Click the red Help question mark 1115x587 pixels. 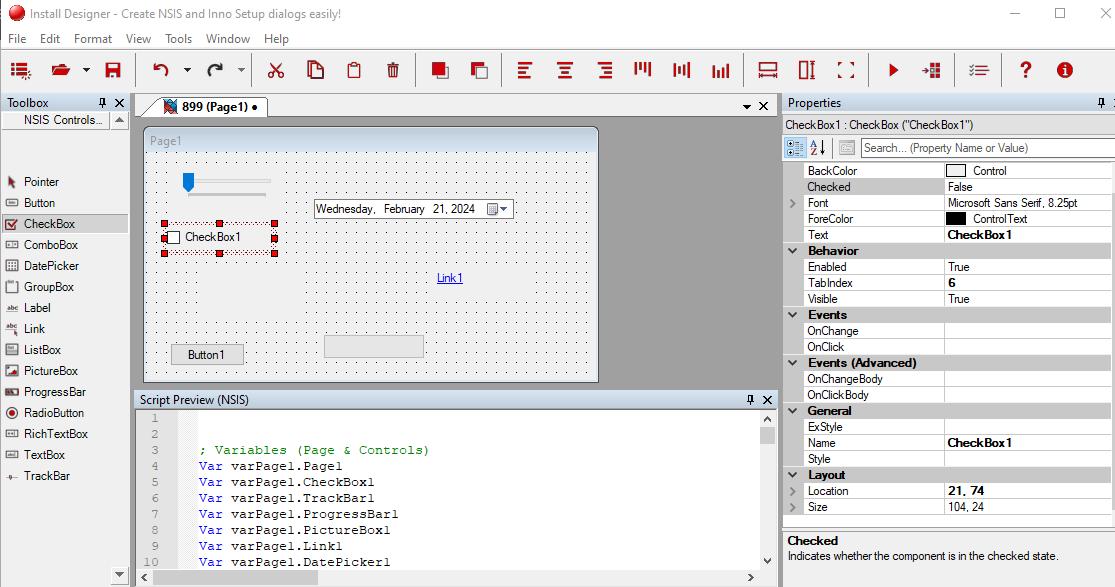1025,70
